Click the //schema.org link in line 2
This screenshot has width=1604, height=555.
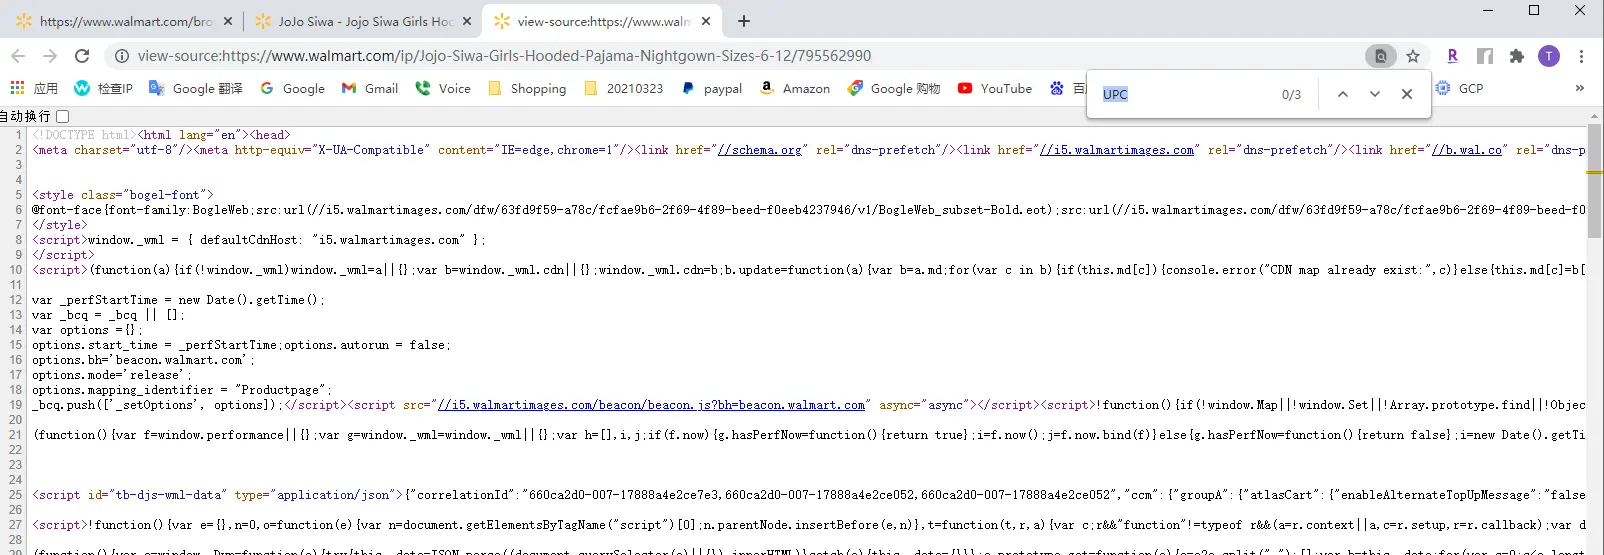[759, 150]
